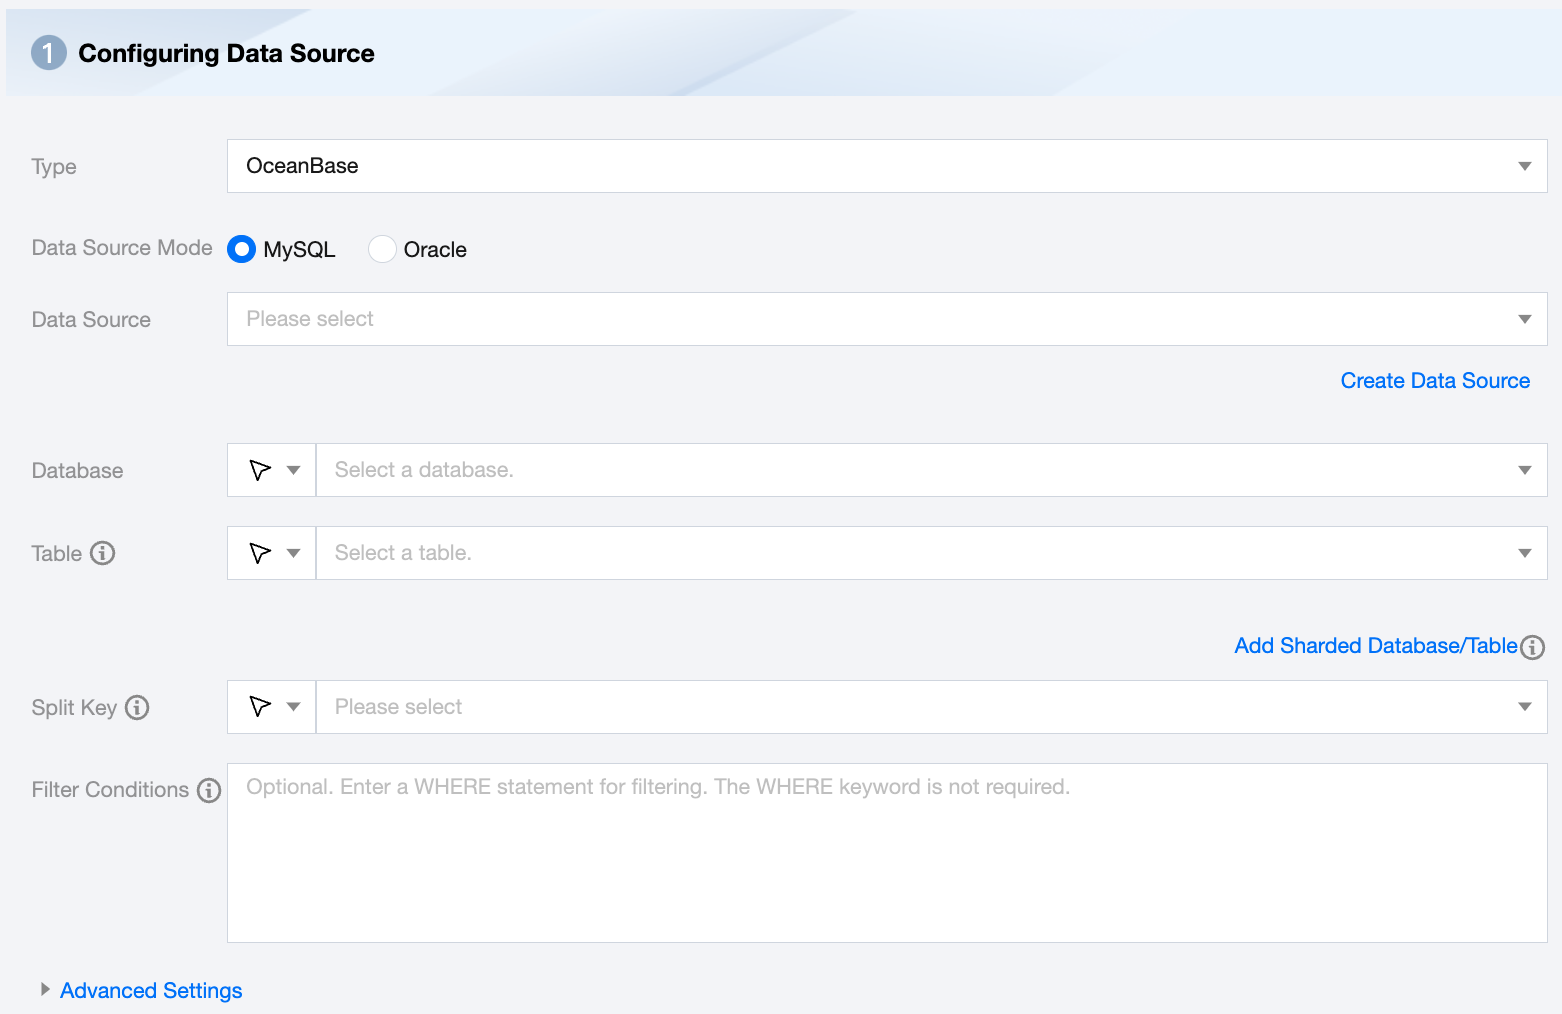Screen dimensions: 1562x1014
Task: Click the Filter Conditions label
Action: coord(110,790)
